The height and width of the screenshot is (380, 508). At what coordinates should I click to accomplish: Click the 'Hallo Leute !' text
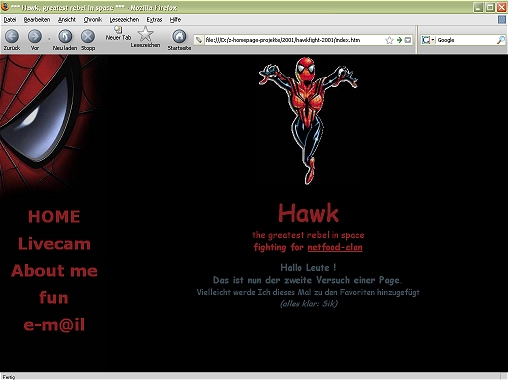coord(308,267)
